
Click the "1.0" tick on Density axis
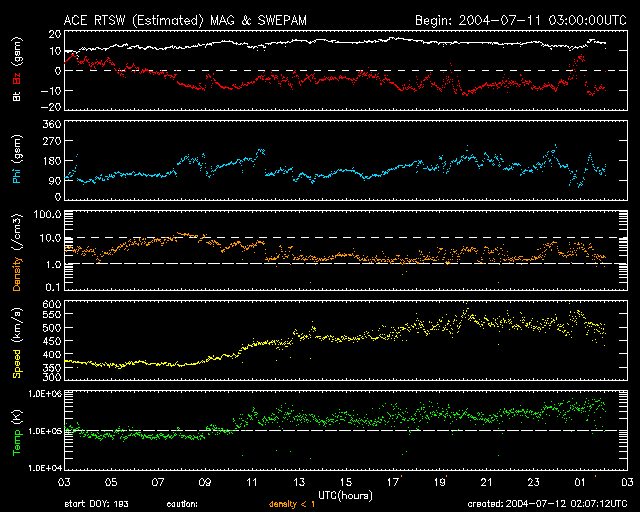53,265
